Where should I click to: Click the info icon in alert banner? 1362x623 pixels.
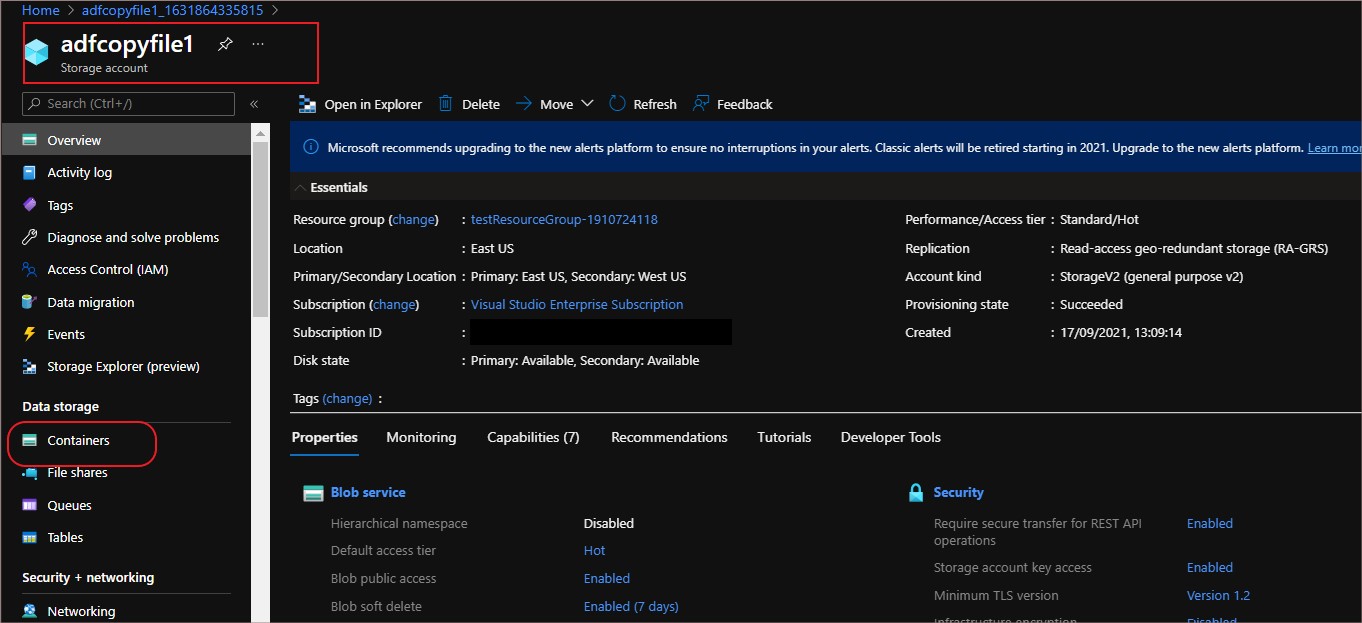pyautogui.click(x=310, y=148)
